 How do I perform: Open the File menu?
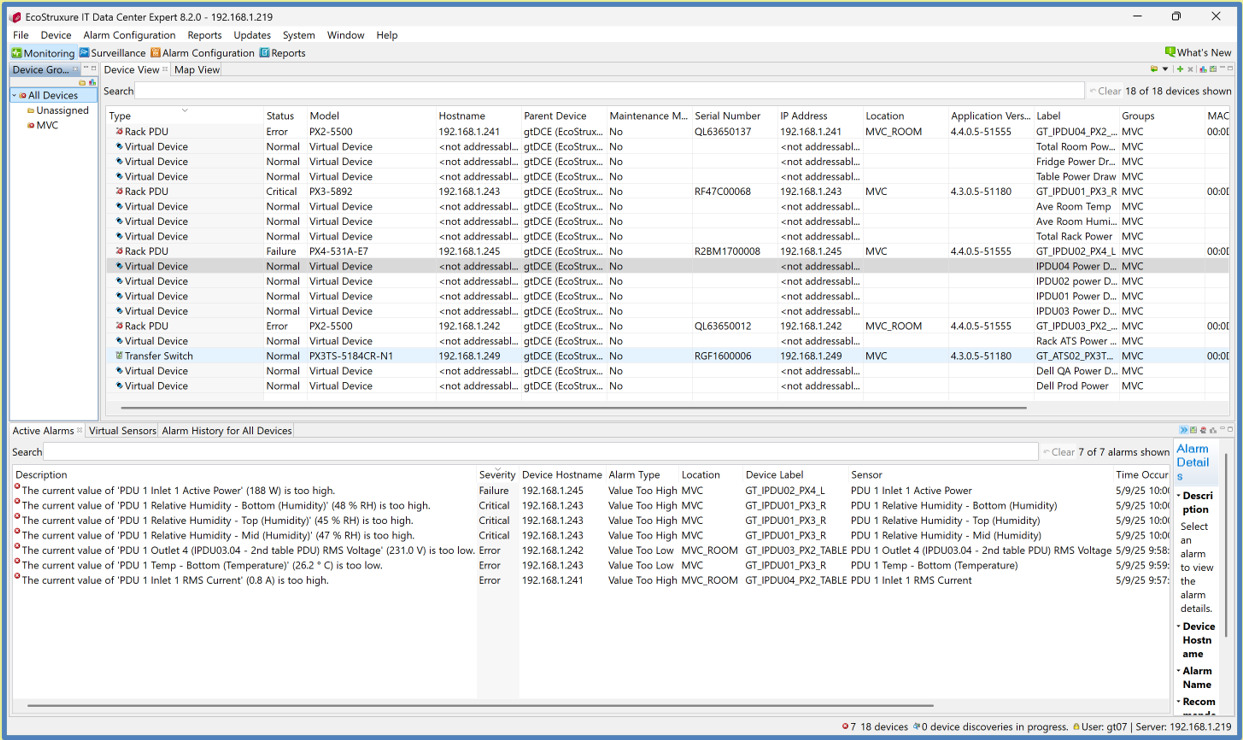click(20, 35)
